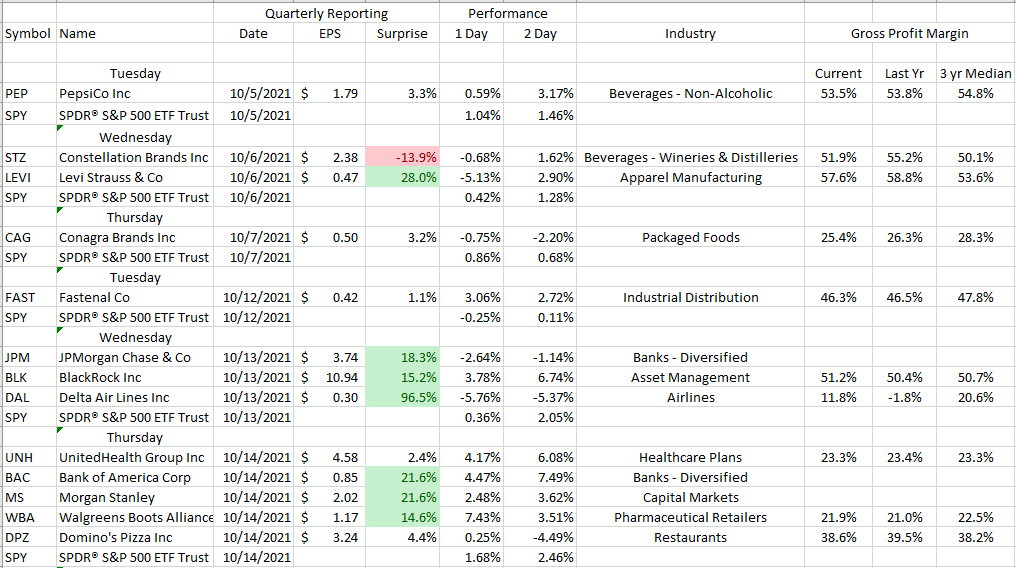
Task: Select the red -13.9% surprise cell
Action: click(401, 157)
